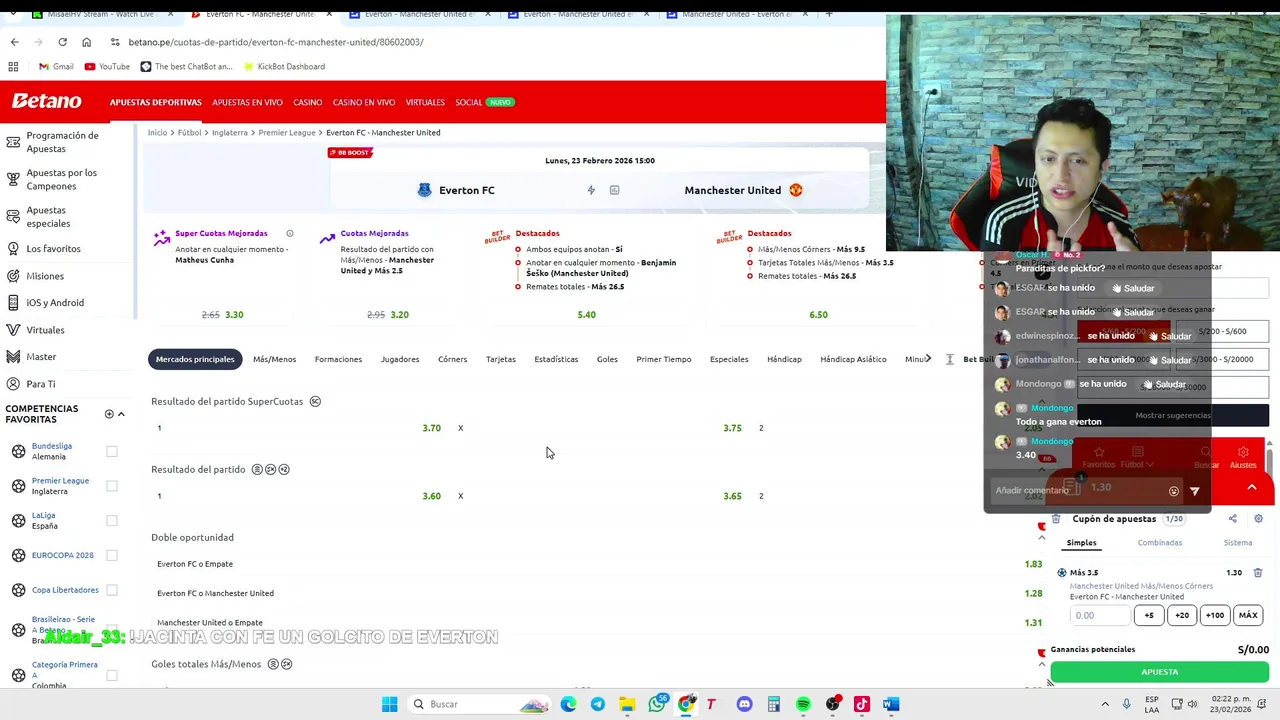Select the Sistema bet slip tab
Image resolution: width=1280 pixels, height=720 pixels.
point(1238,543)
